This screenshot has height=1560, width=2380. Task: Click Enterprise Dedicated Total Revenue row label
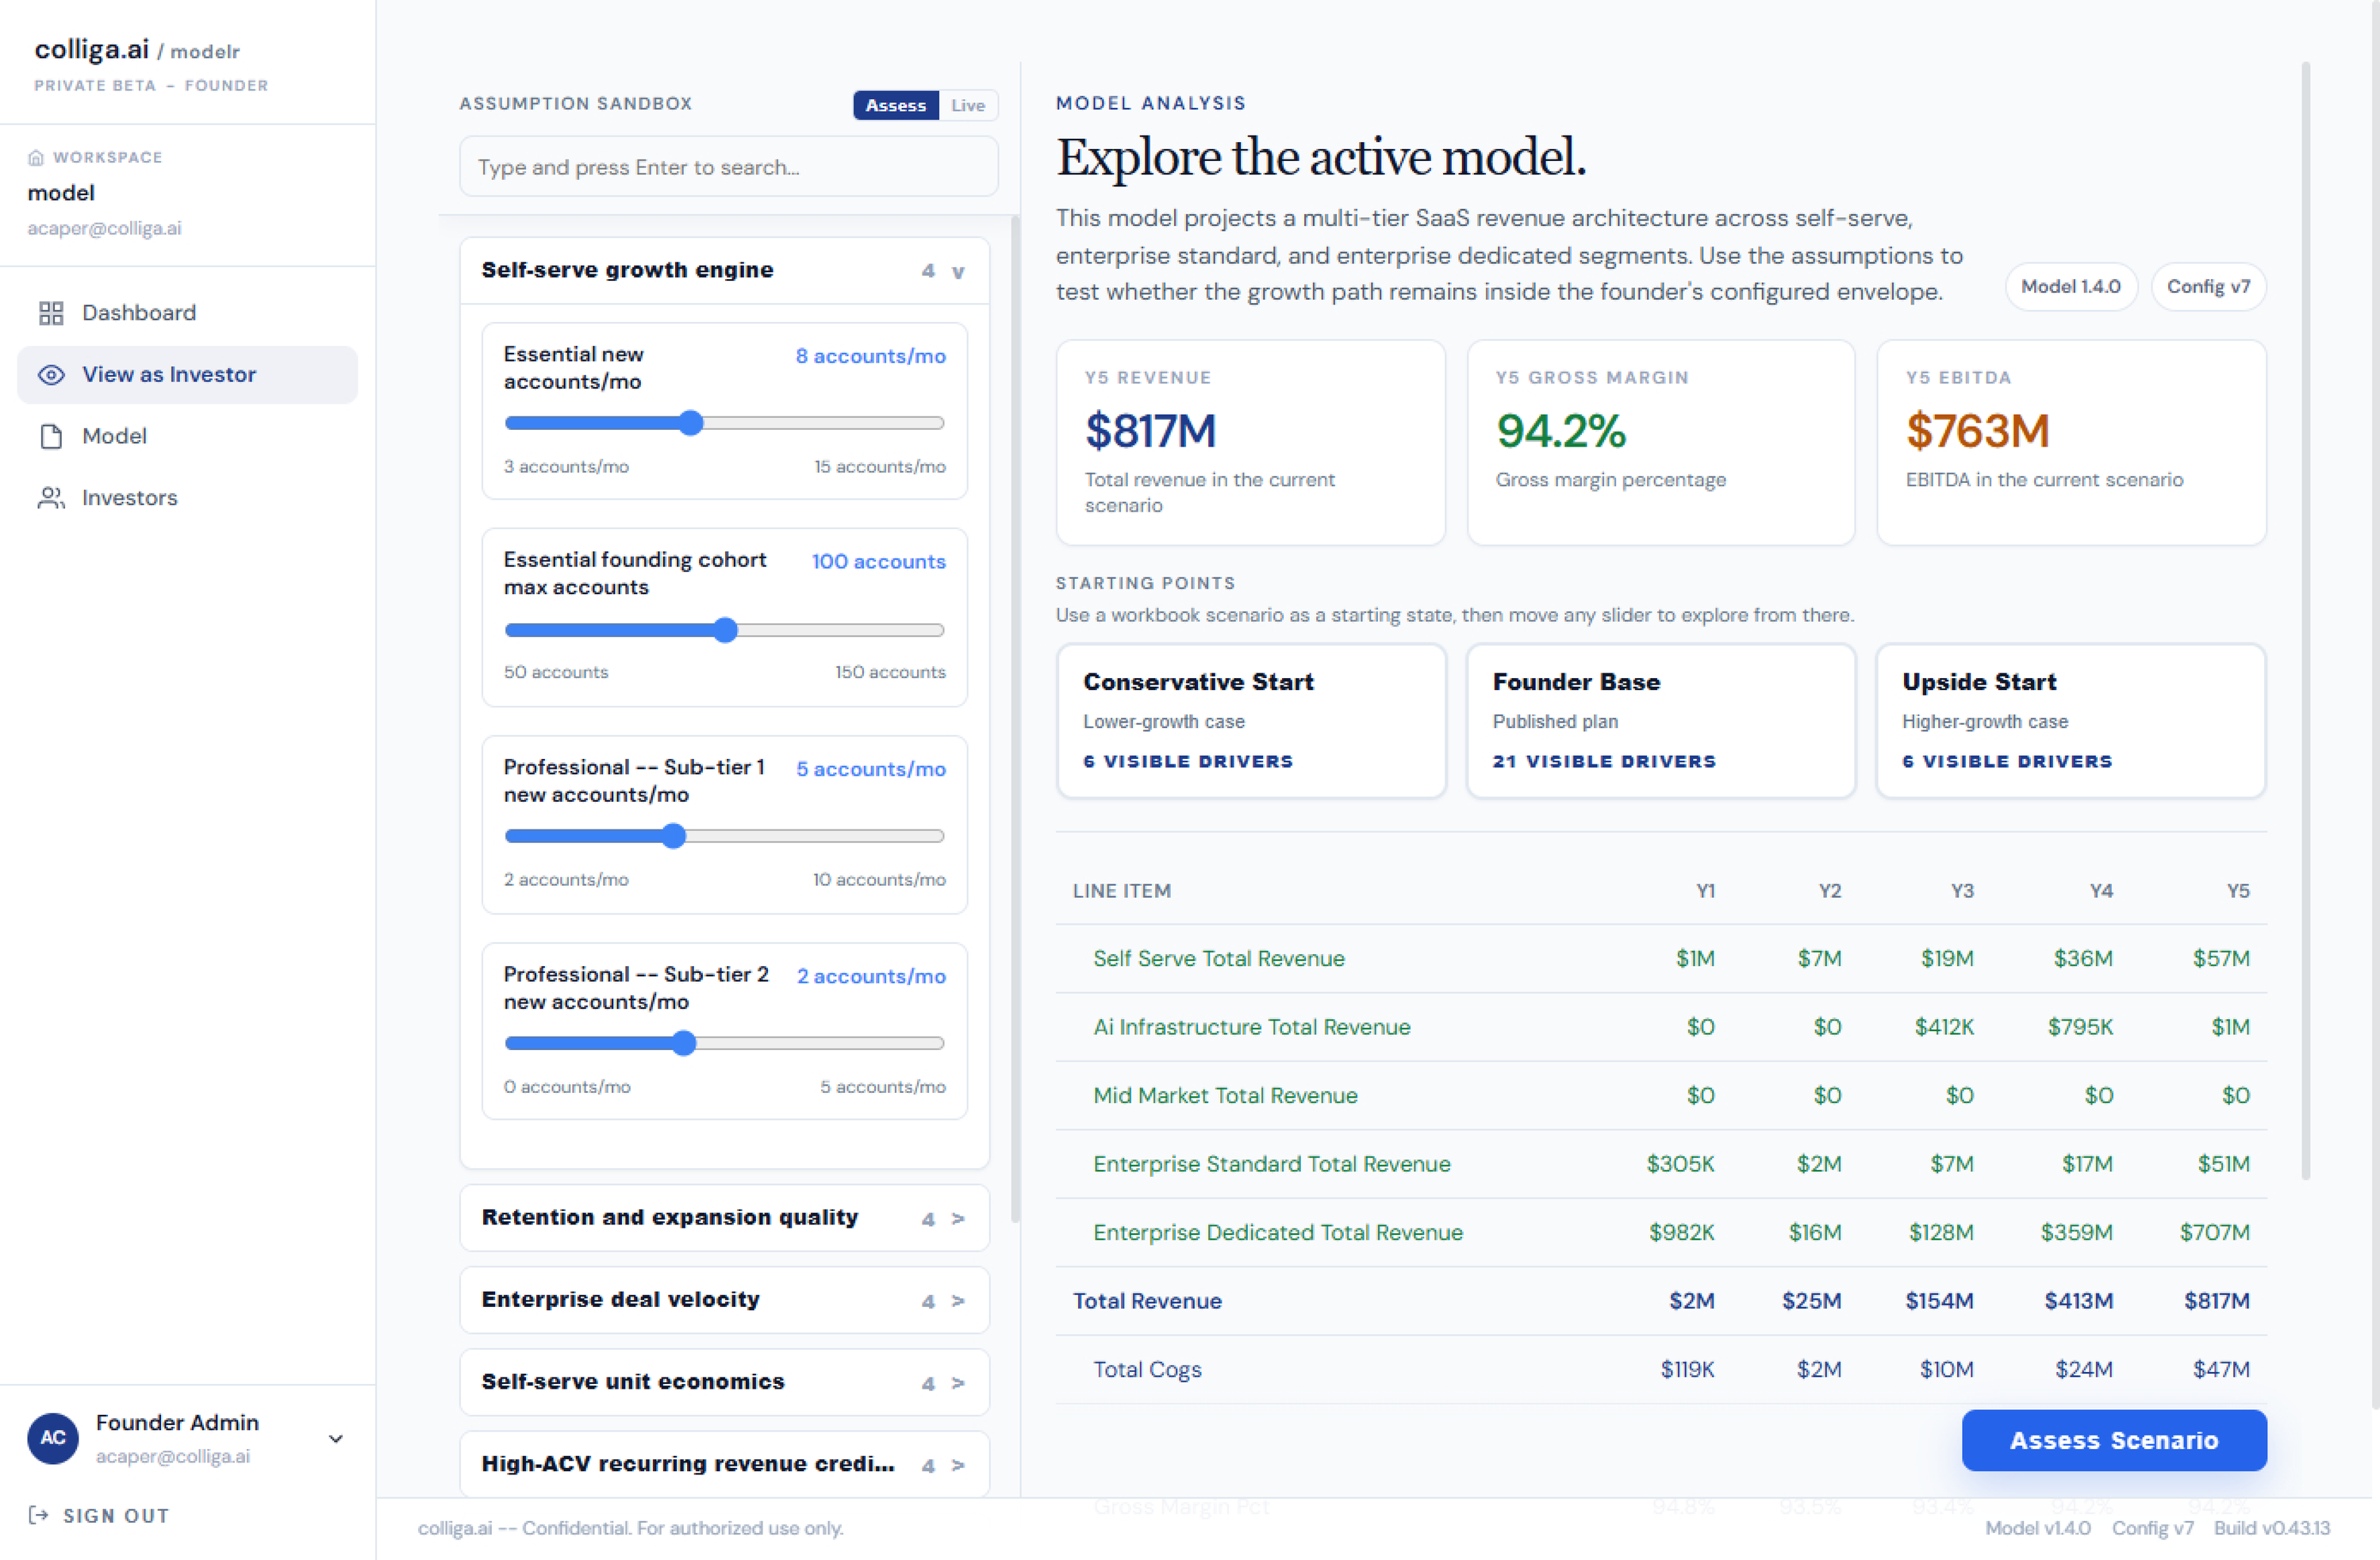click(x=1278, y=1233)
